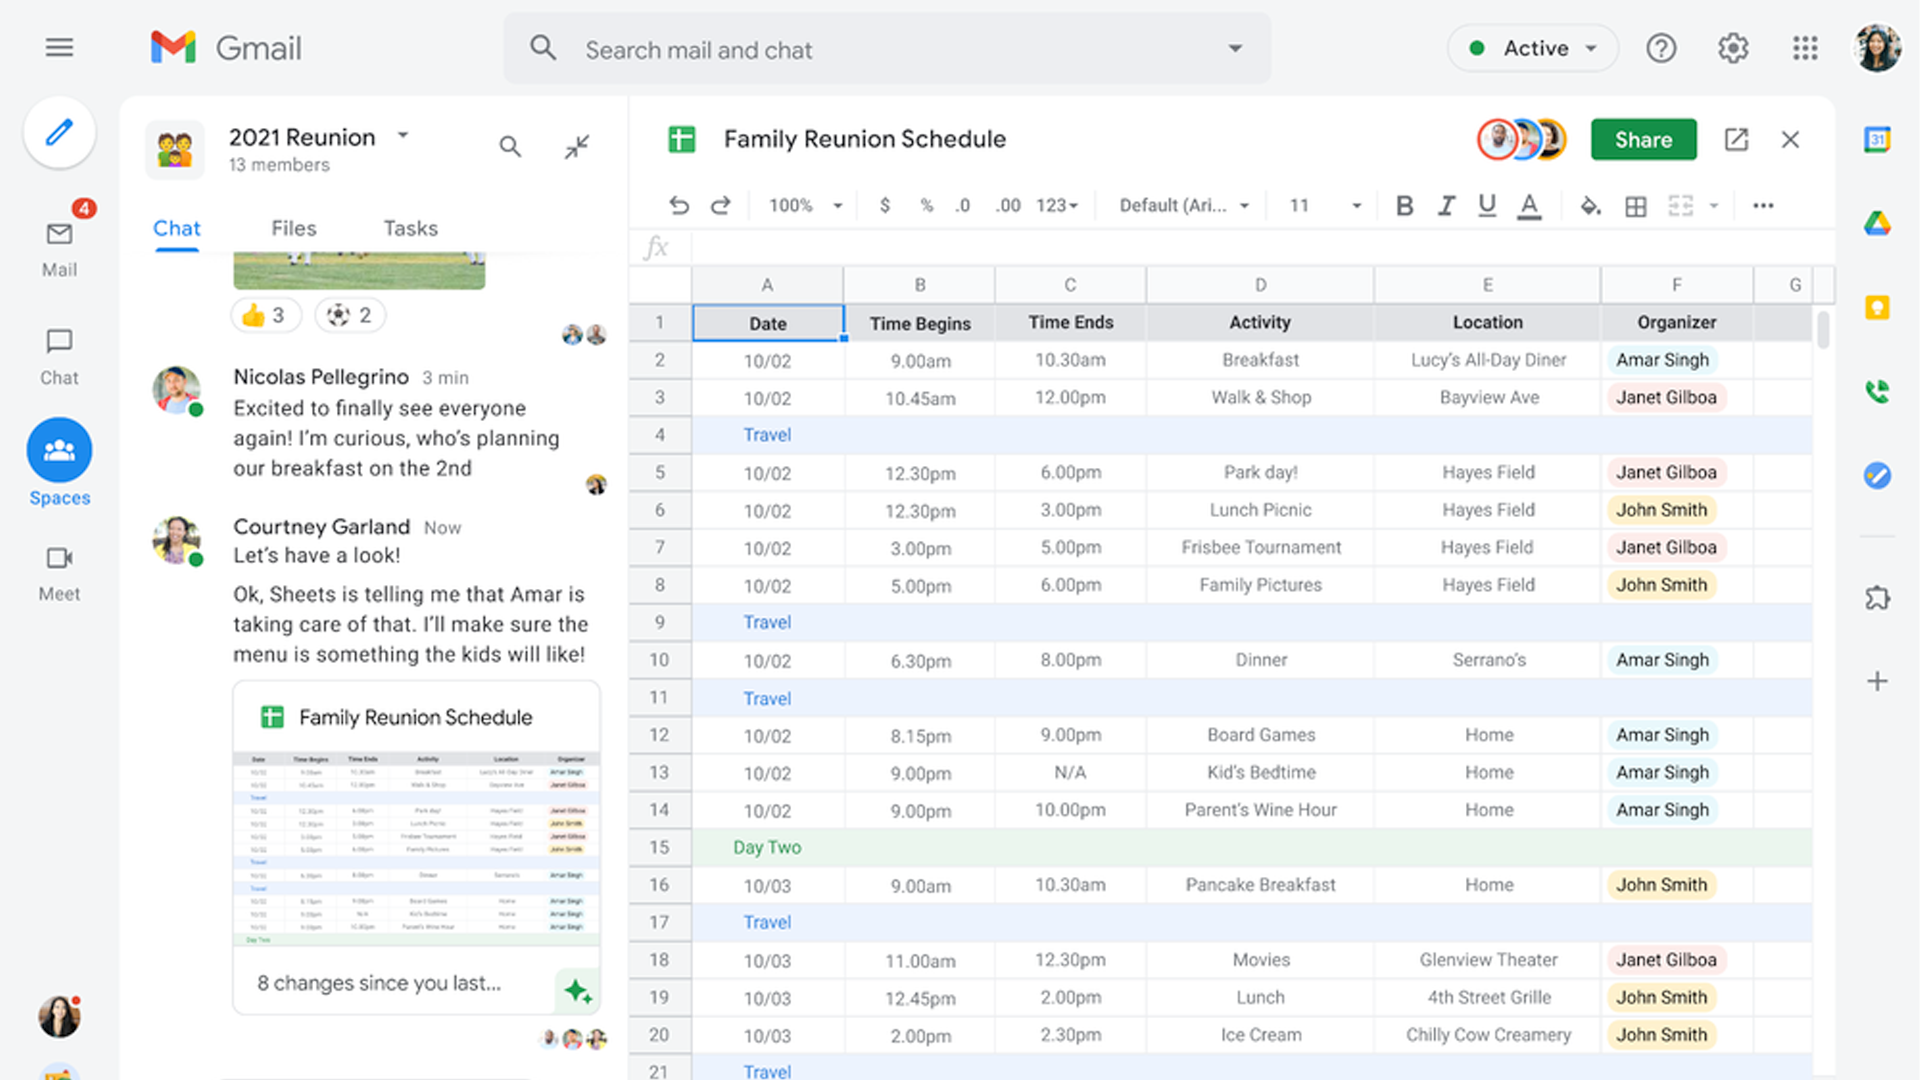Open the spreadsheet in a new window

(x=1736, y=140)
